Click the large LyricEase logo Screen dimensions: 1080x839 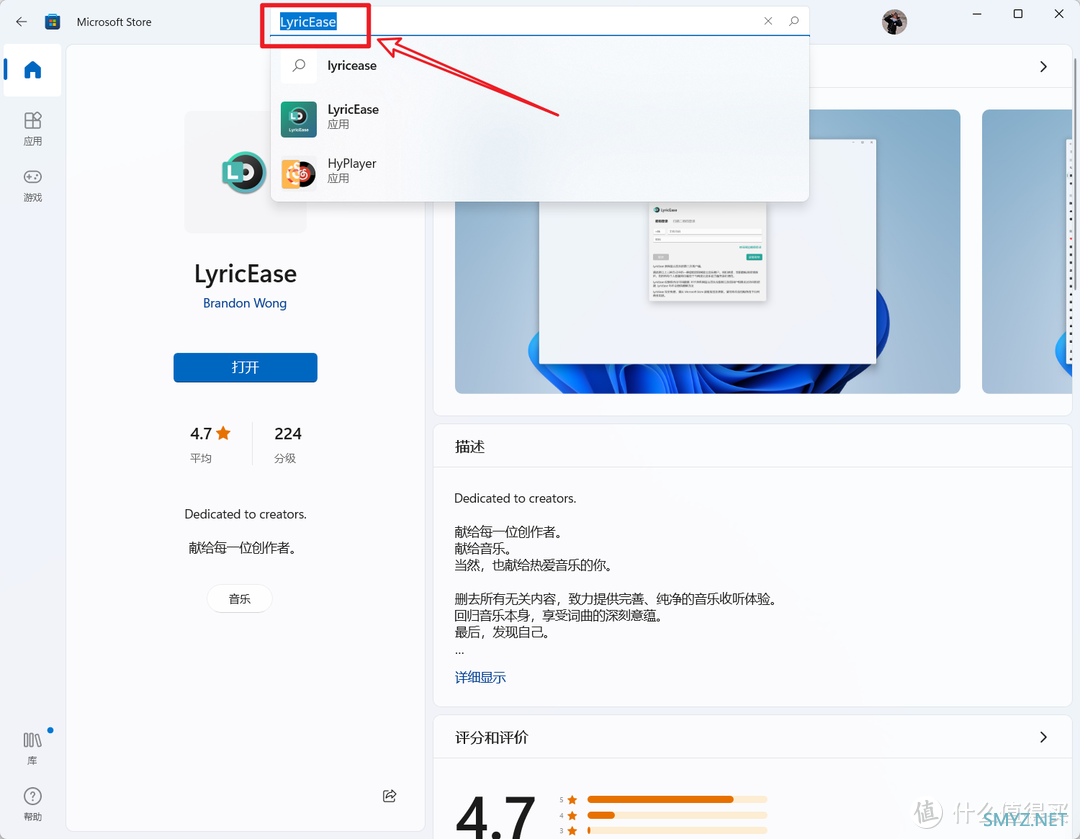click(x=245, y=172)
